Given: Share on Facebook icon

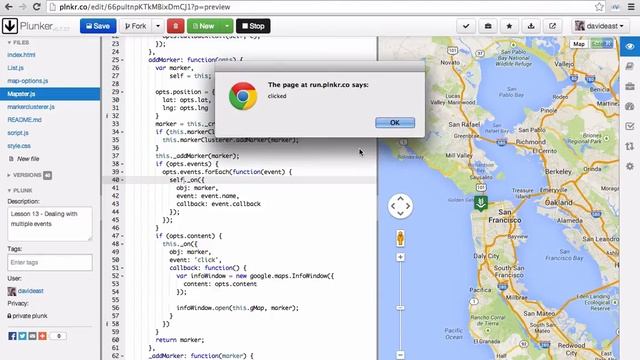Looking at the screenshot, I should (12, 336).
